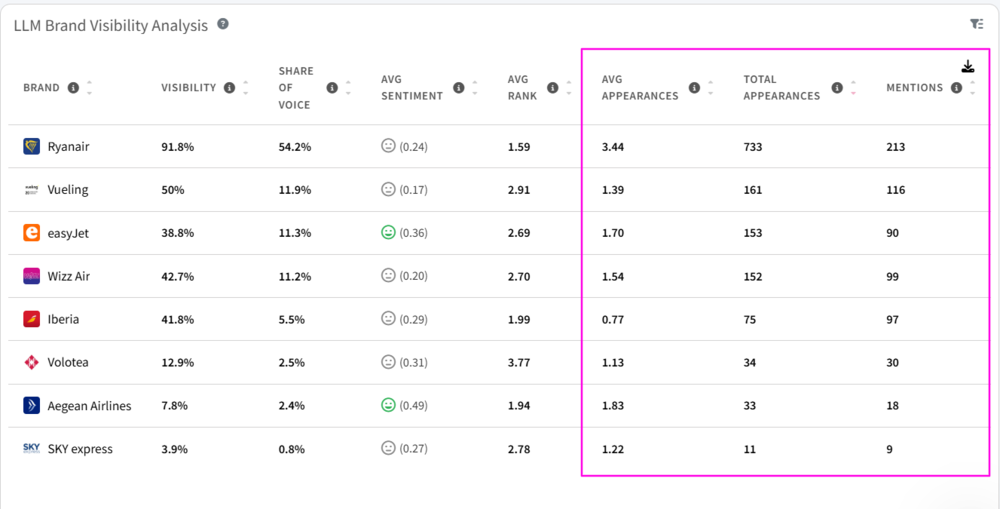This screenshot has width=1000, height=509.
Task: Click Volotea's 3.77 average rank value
Action: coord(518,362)
